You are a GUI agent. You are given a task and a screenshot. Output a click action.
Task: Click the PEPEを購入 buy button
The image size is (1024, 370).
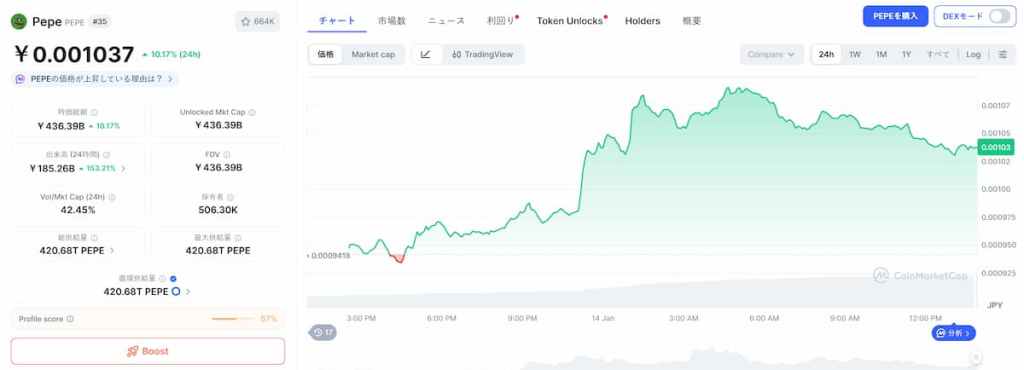point(895,16)
